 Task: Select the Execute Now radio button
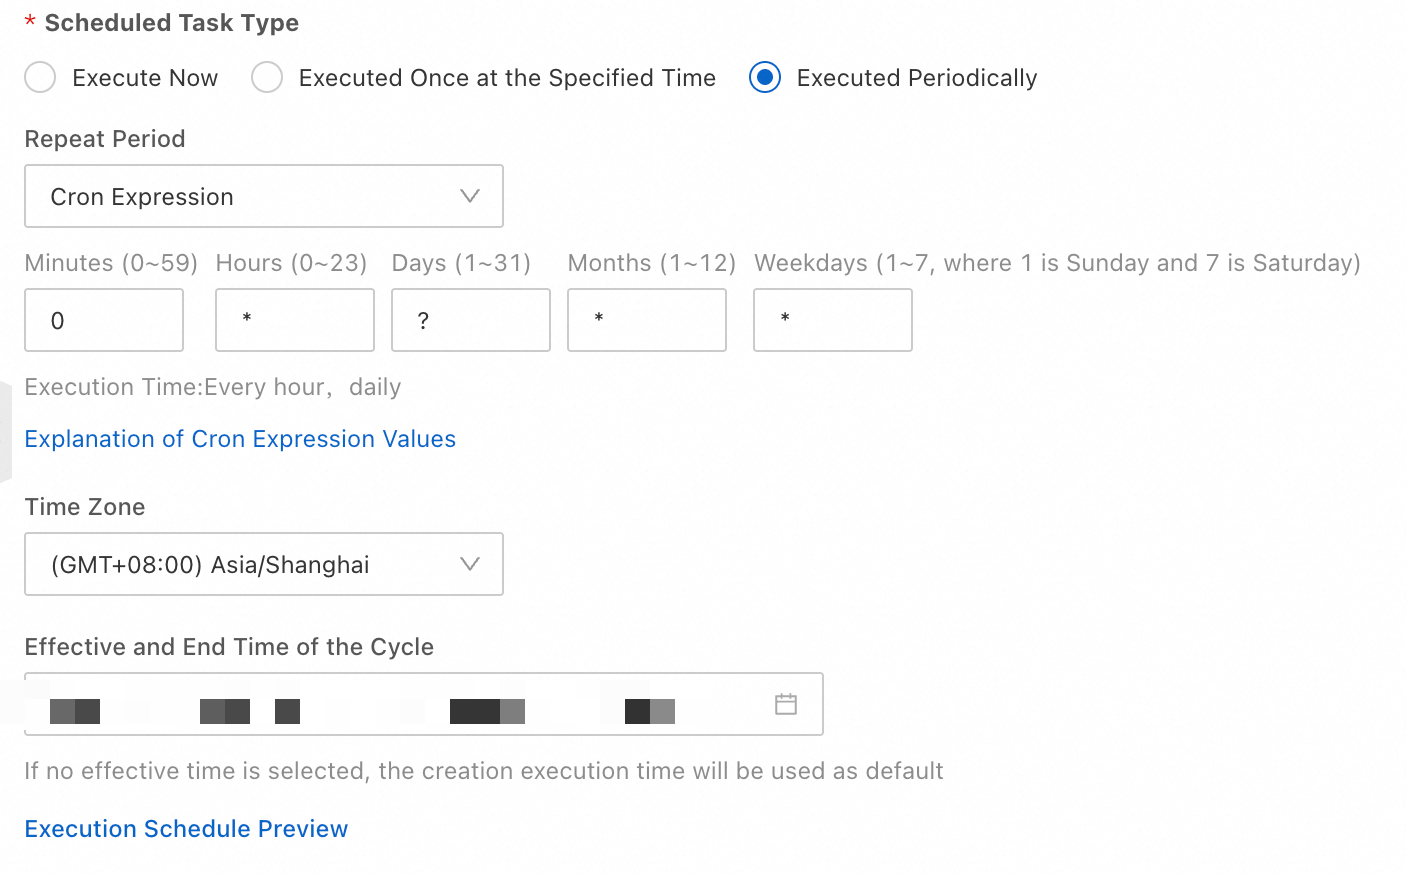click(40, 78)
